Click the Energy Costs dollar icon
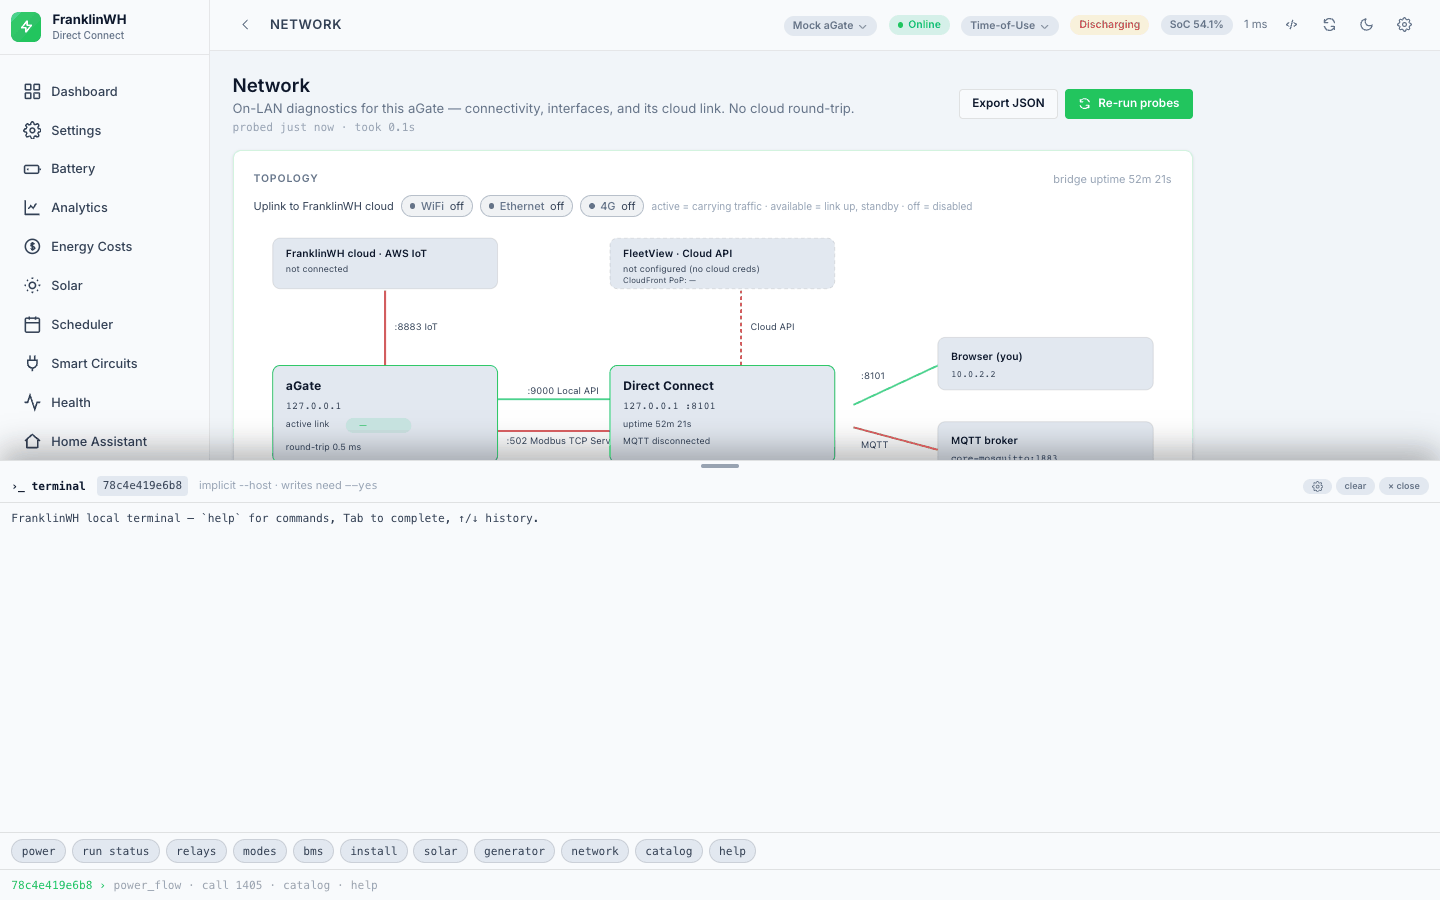Image resolution: width=1440 pixels, height=900 pixels. click(x=32, y=247)
